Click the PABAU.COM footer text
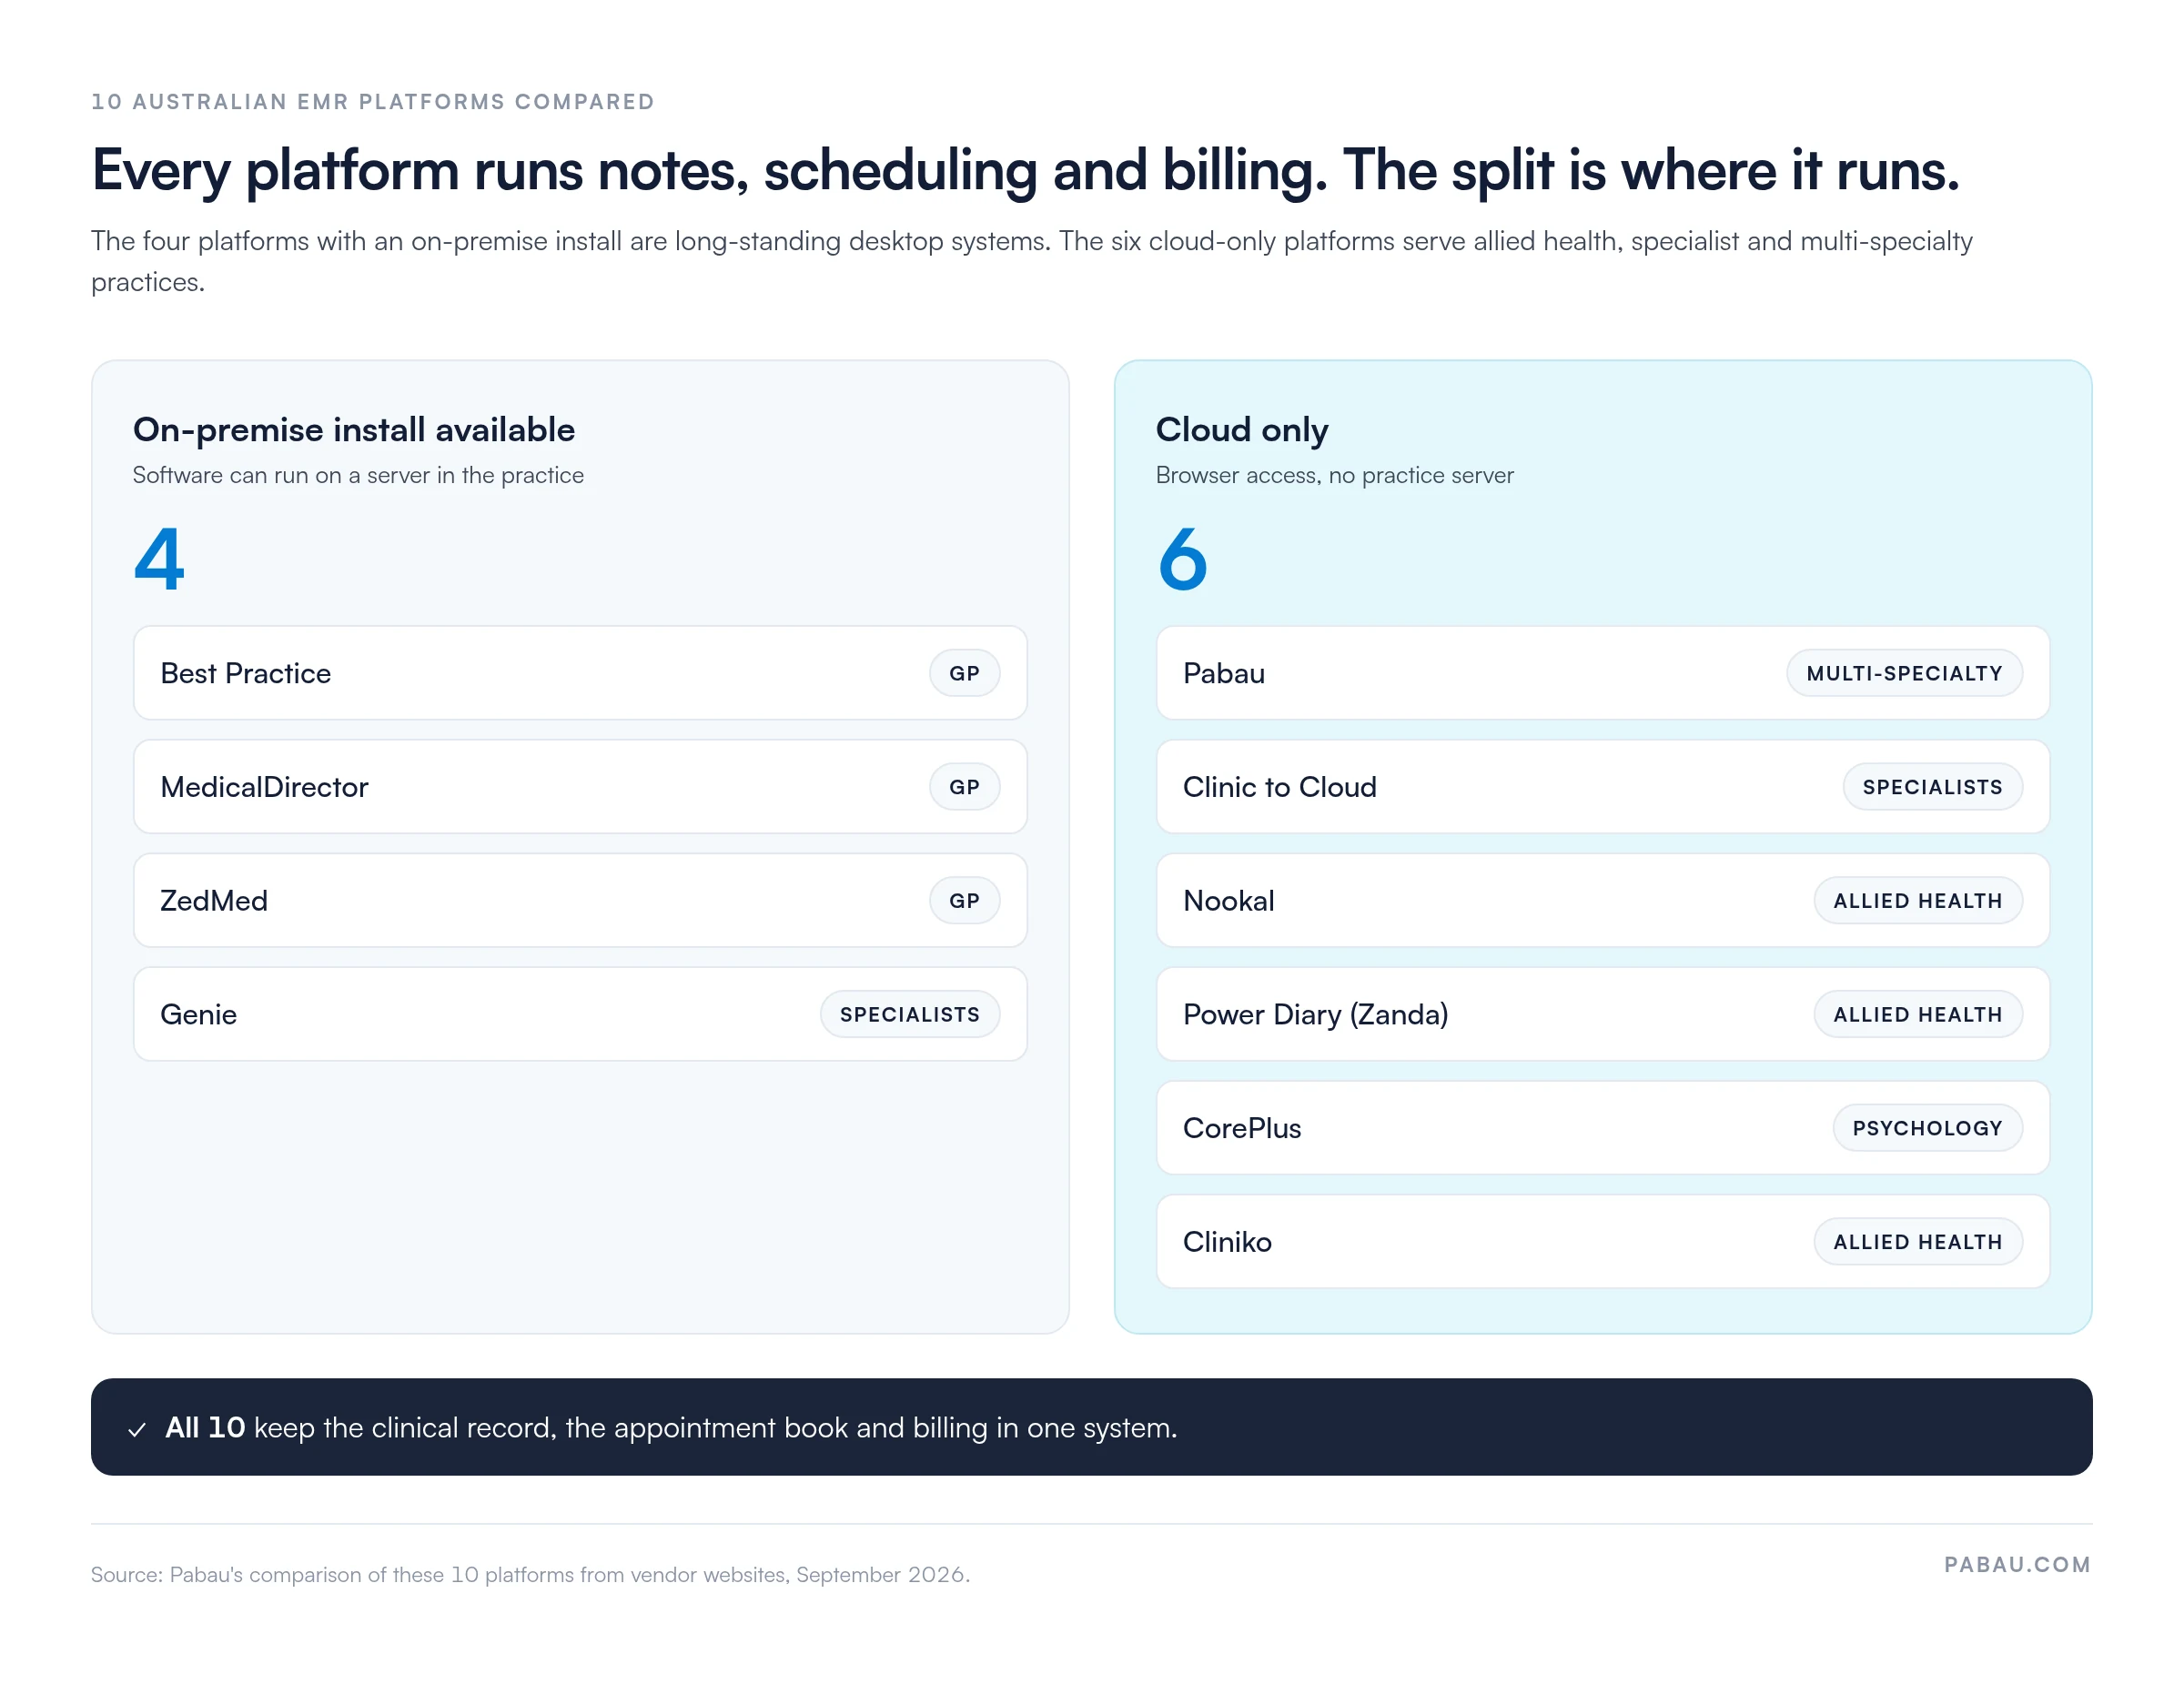 coord(2017,1564)
